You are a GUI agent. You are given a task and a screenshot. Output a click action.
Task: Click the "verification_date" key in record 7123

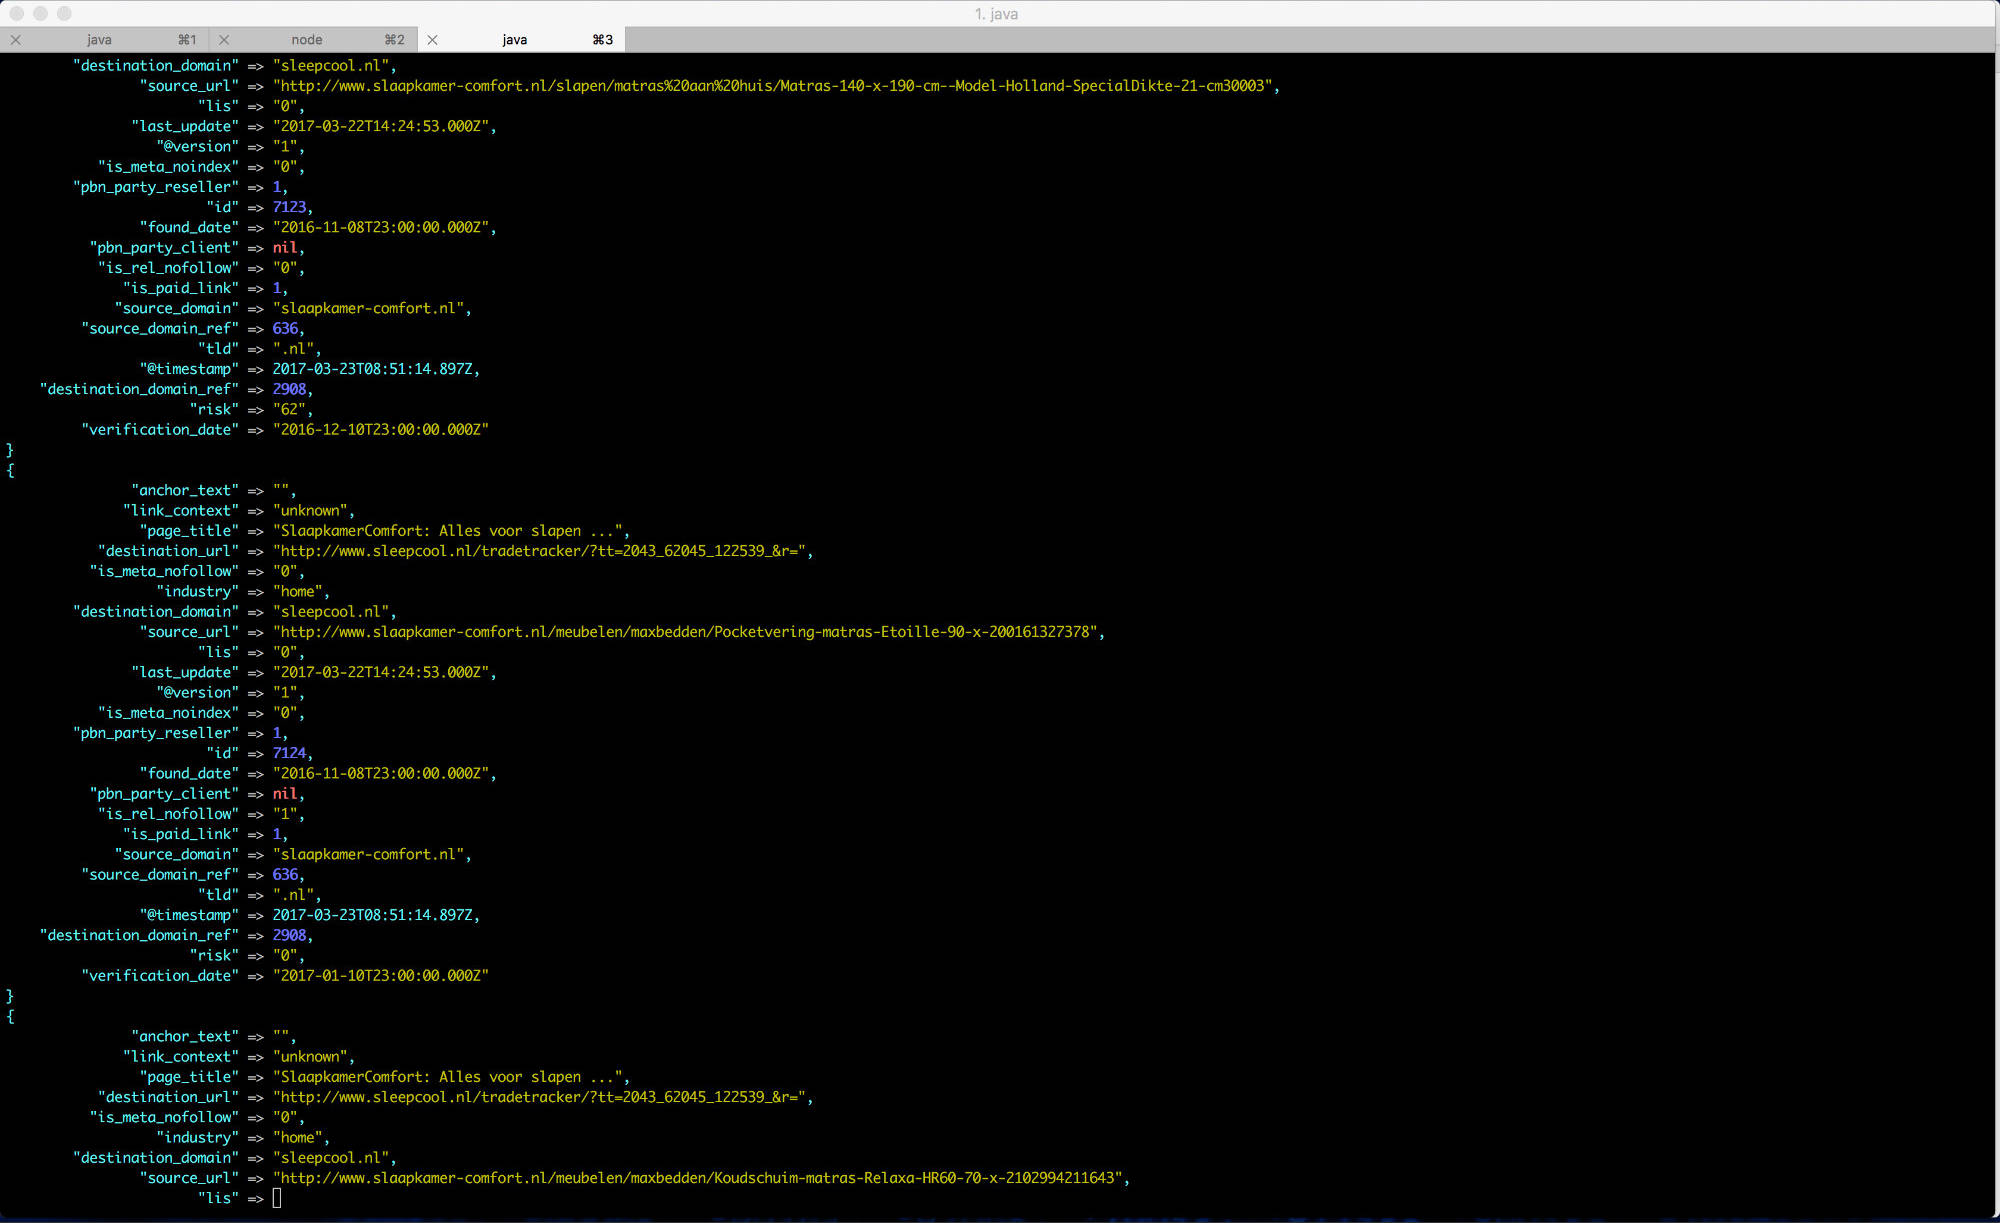coord(161,429)
